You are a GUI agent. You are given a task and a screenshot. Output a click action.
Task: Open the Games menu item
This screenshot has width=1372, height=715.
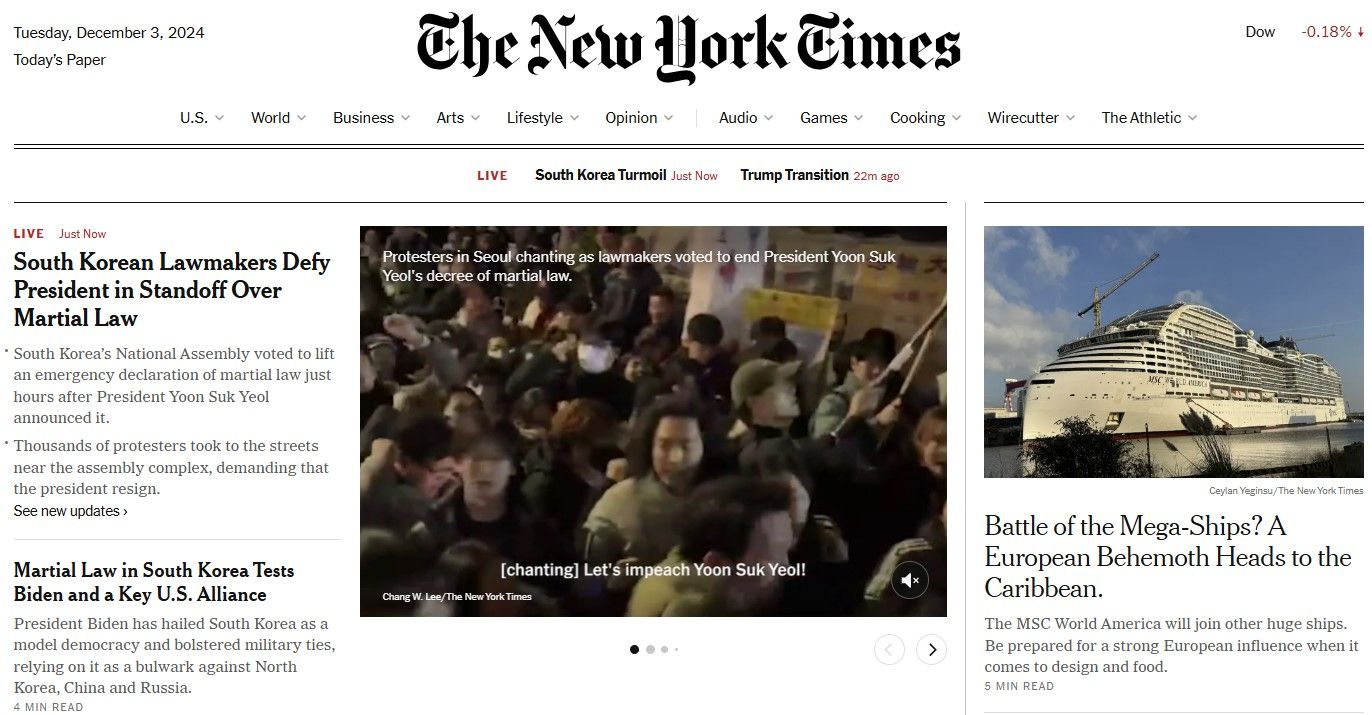pos(832,118)
